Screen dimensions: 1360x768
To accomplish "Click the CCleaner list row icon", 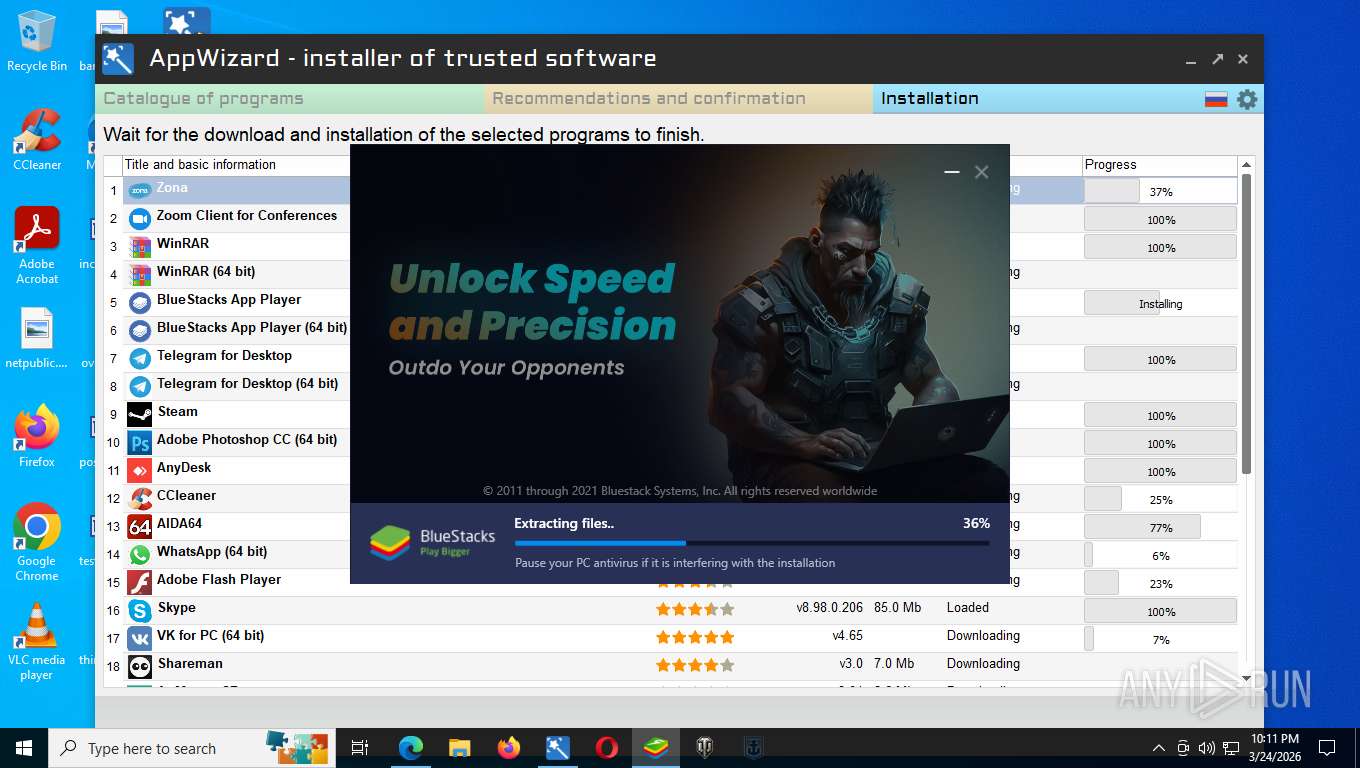I will point(140,498).
